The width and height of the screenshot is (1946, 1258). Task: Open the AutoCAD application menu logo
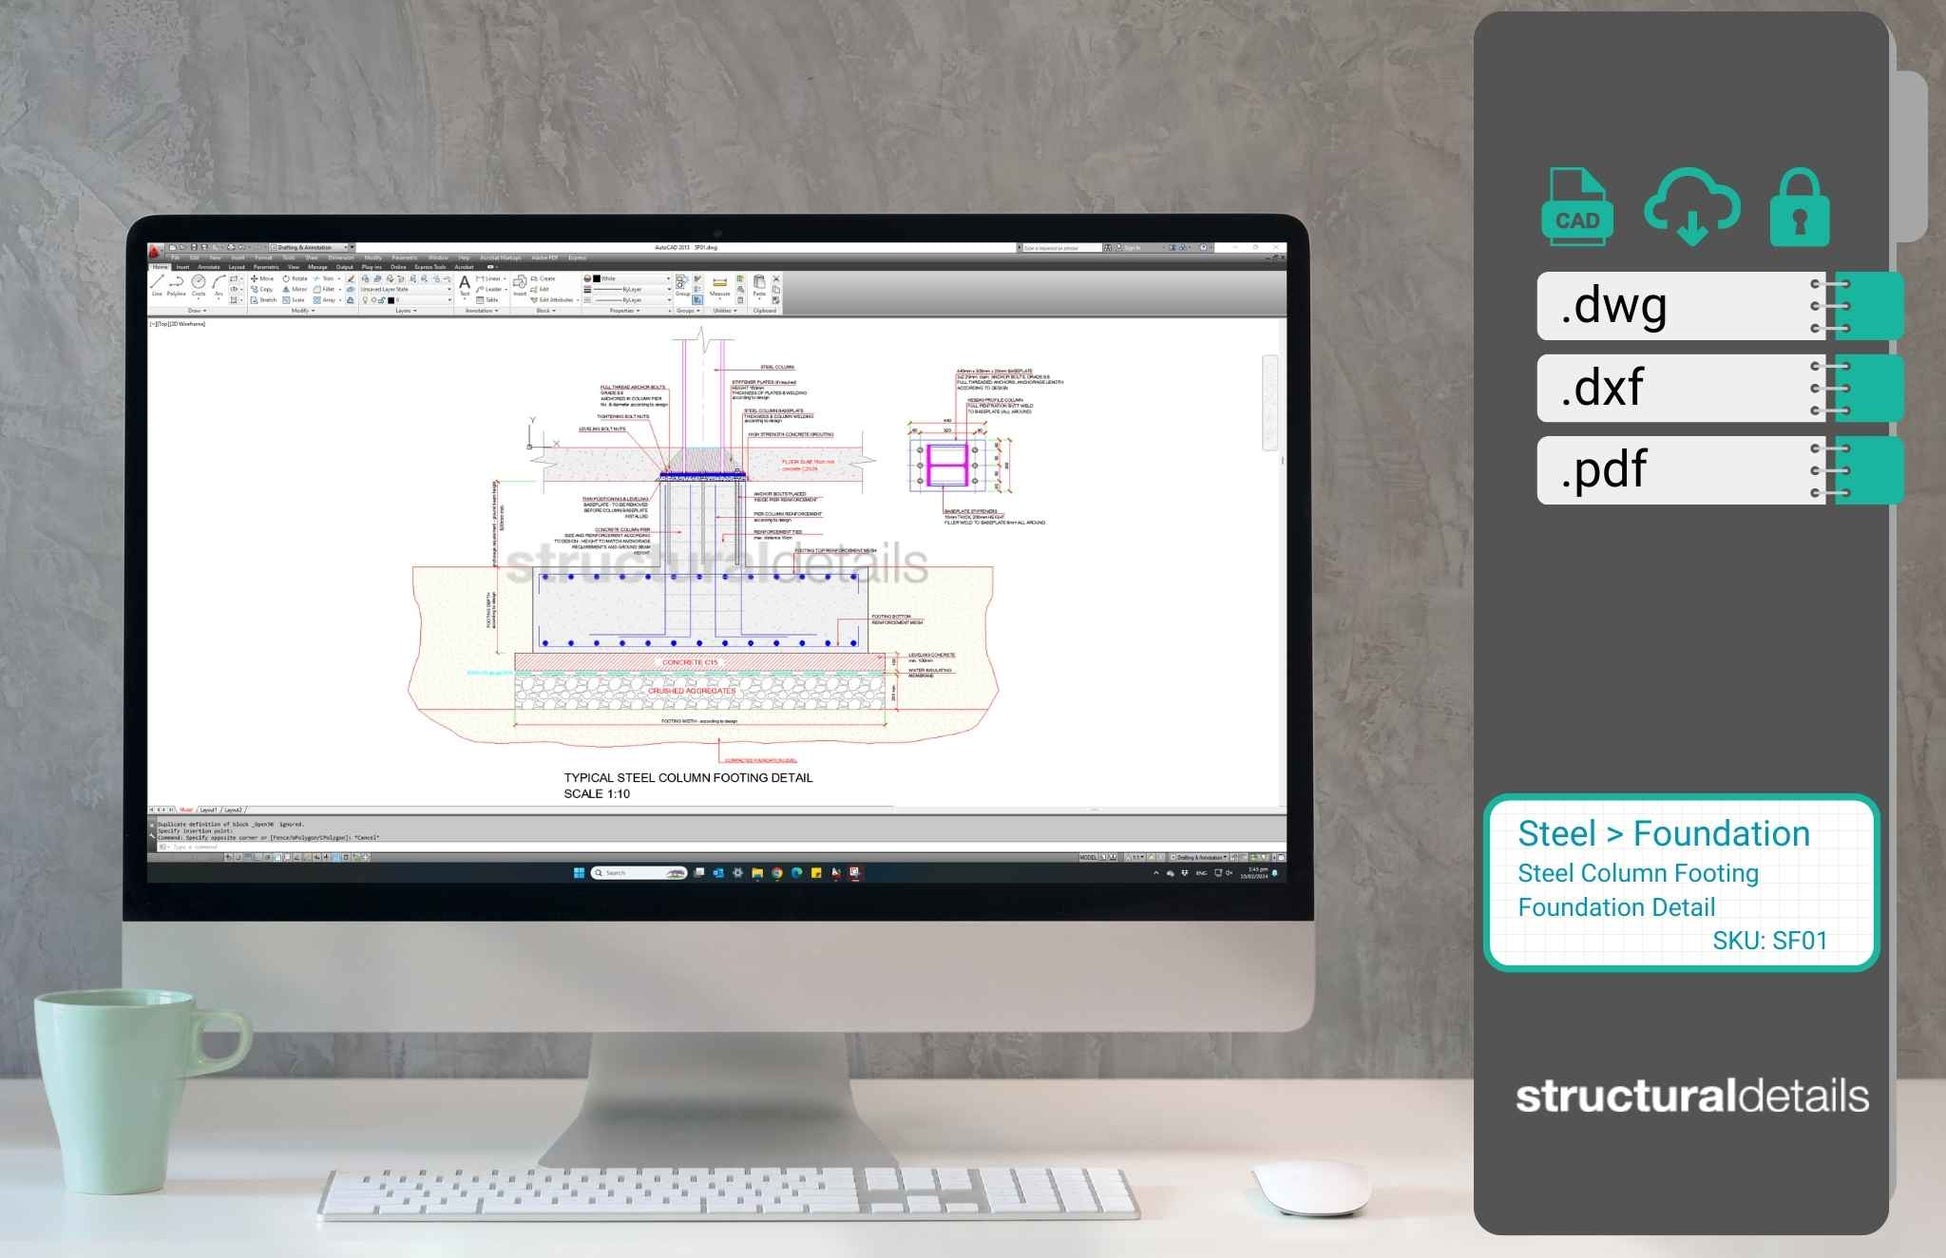click(155, 250)
